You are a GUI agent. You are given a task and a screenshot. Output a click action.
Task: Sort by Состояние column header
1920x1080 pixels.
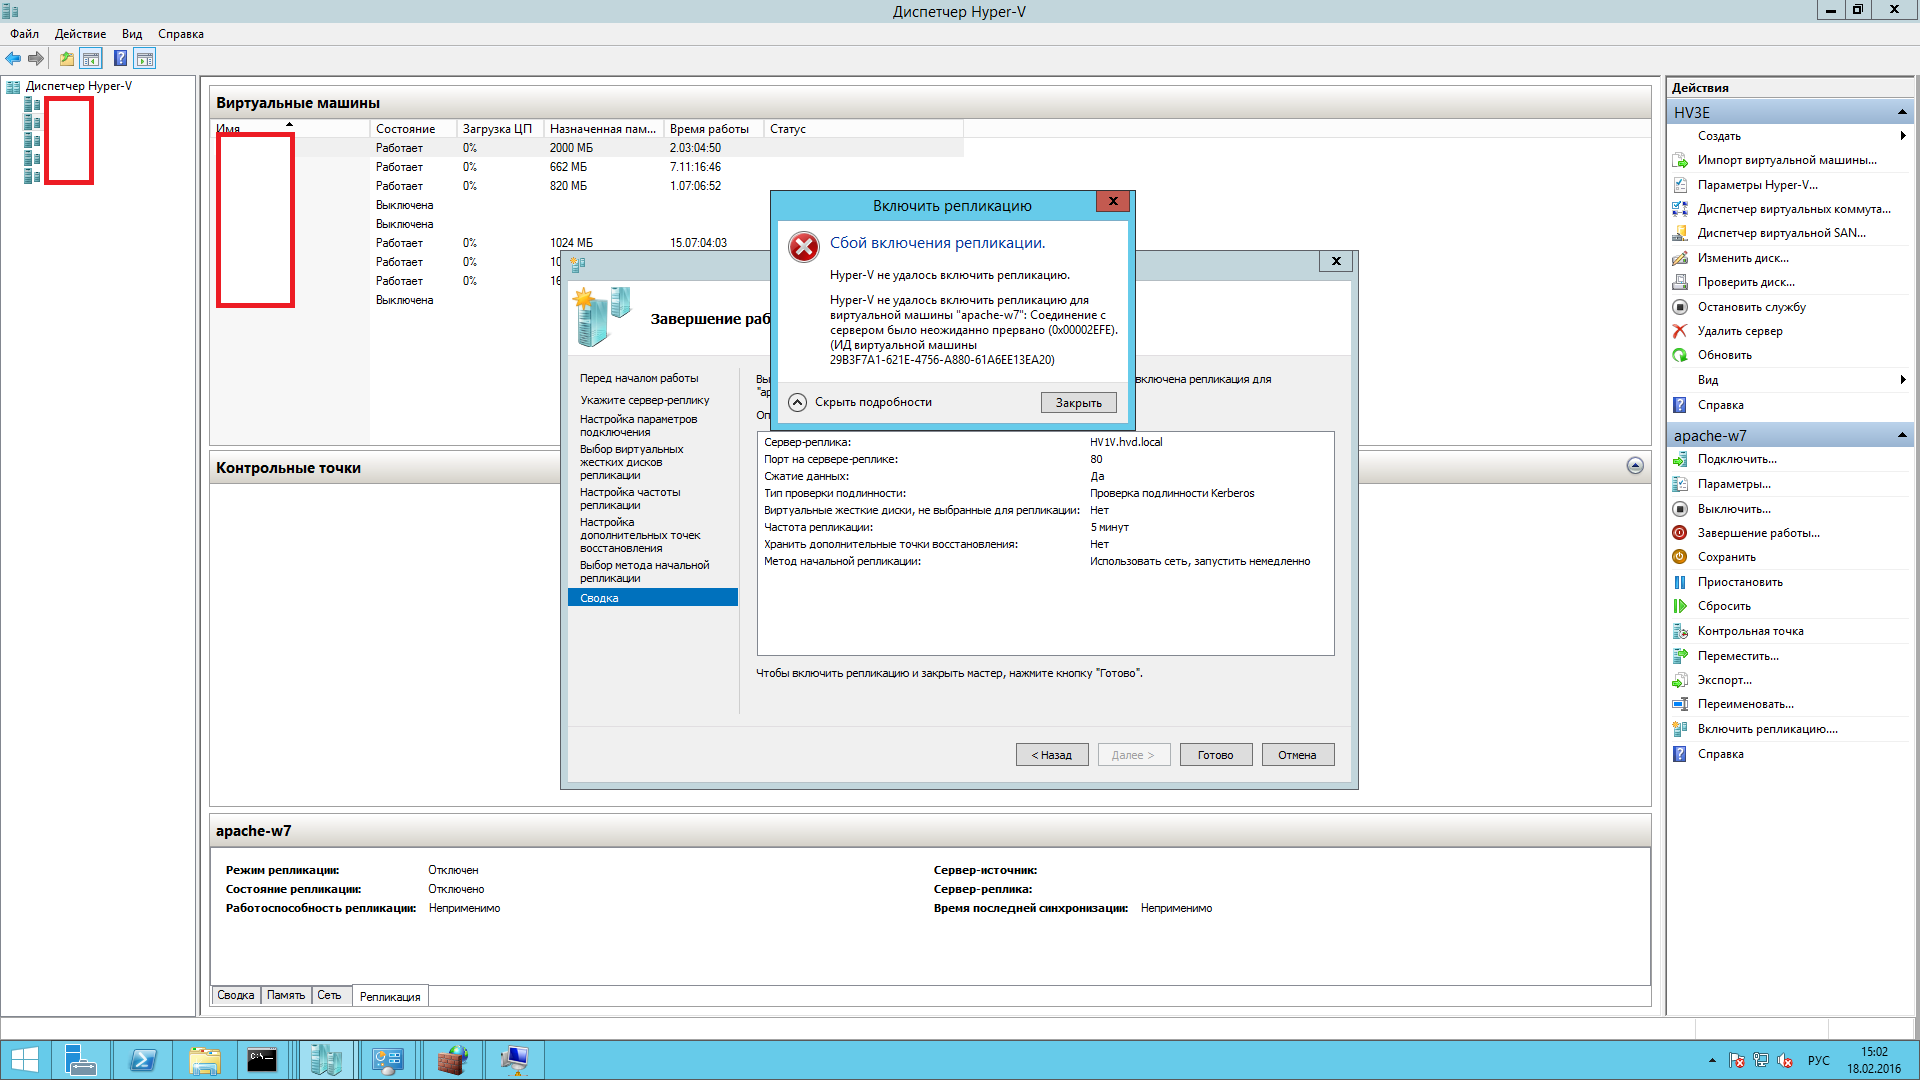tap(413, 129)
